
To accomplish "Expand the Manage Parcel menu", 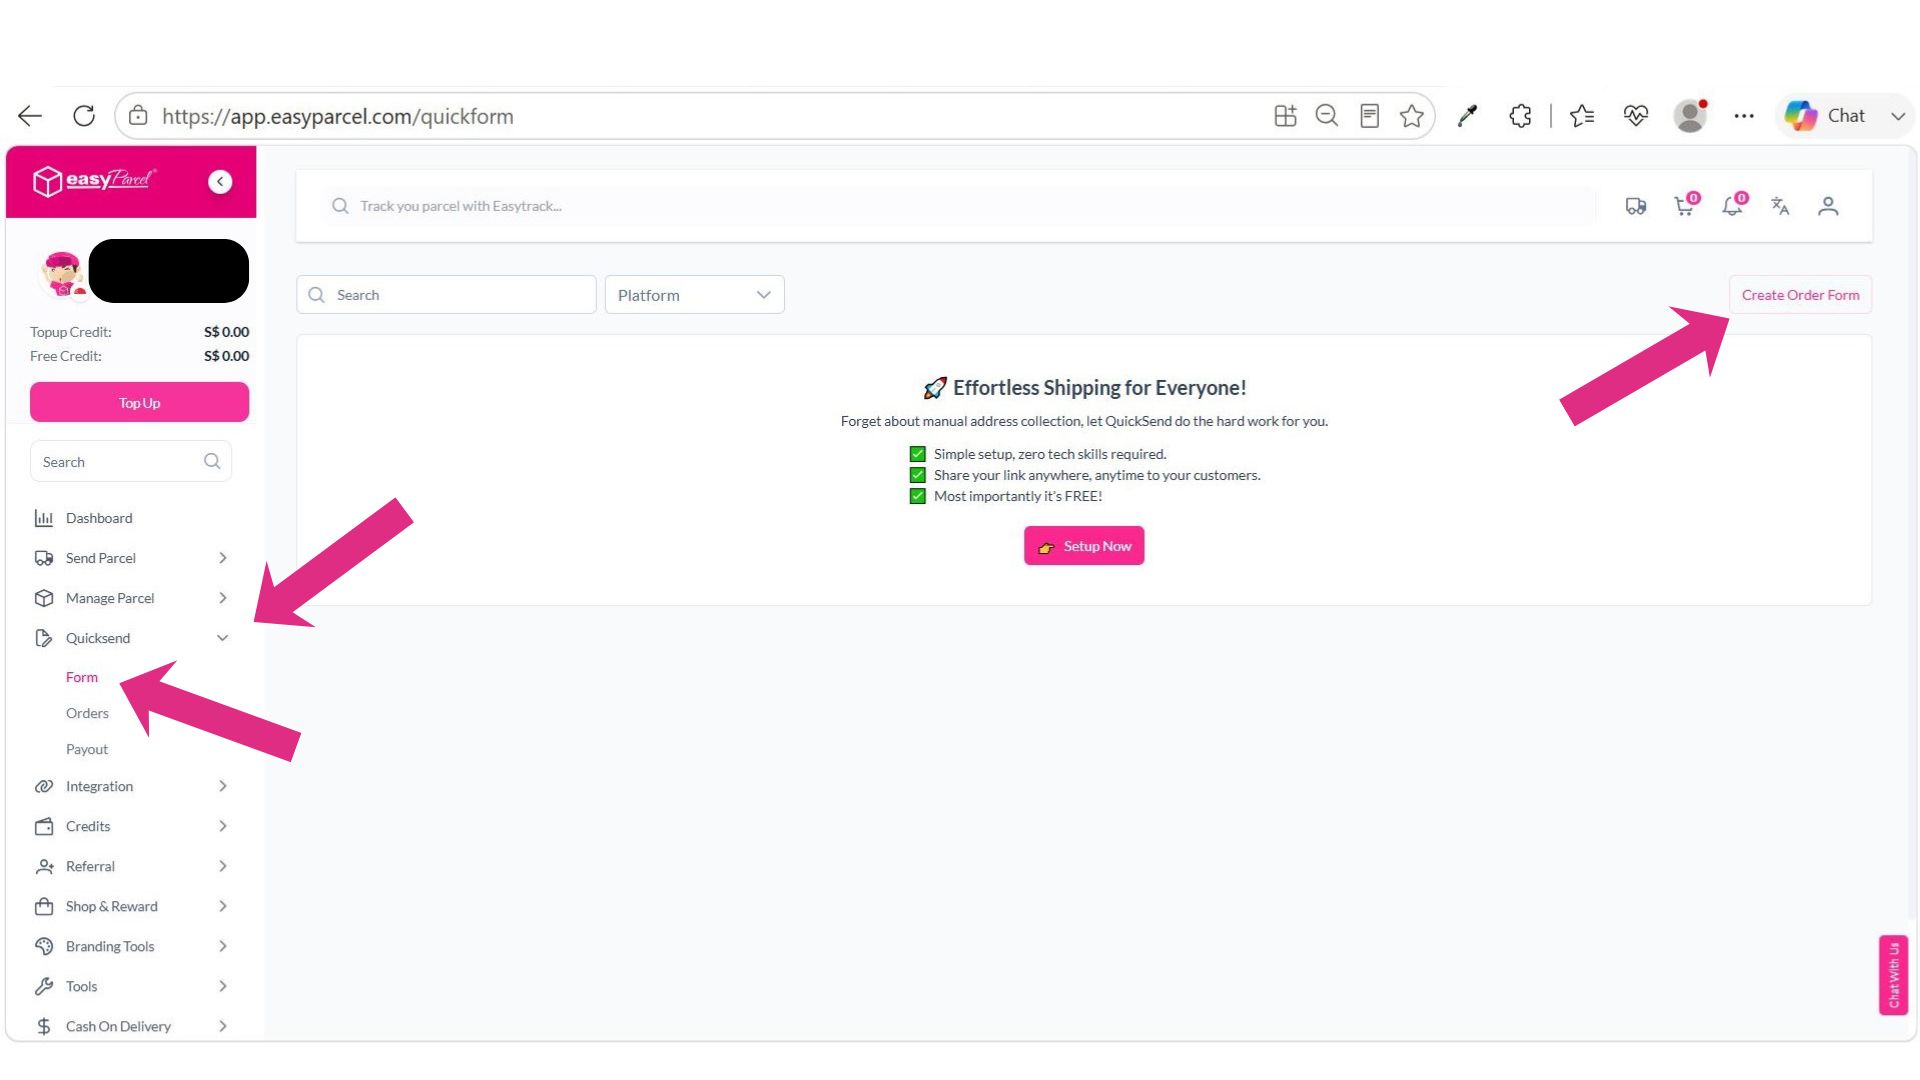I will coord(131,598).
